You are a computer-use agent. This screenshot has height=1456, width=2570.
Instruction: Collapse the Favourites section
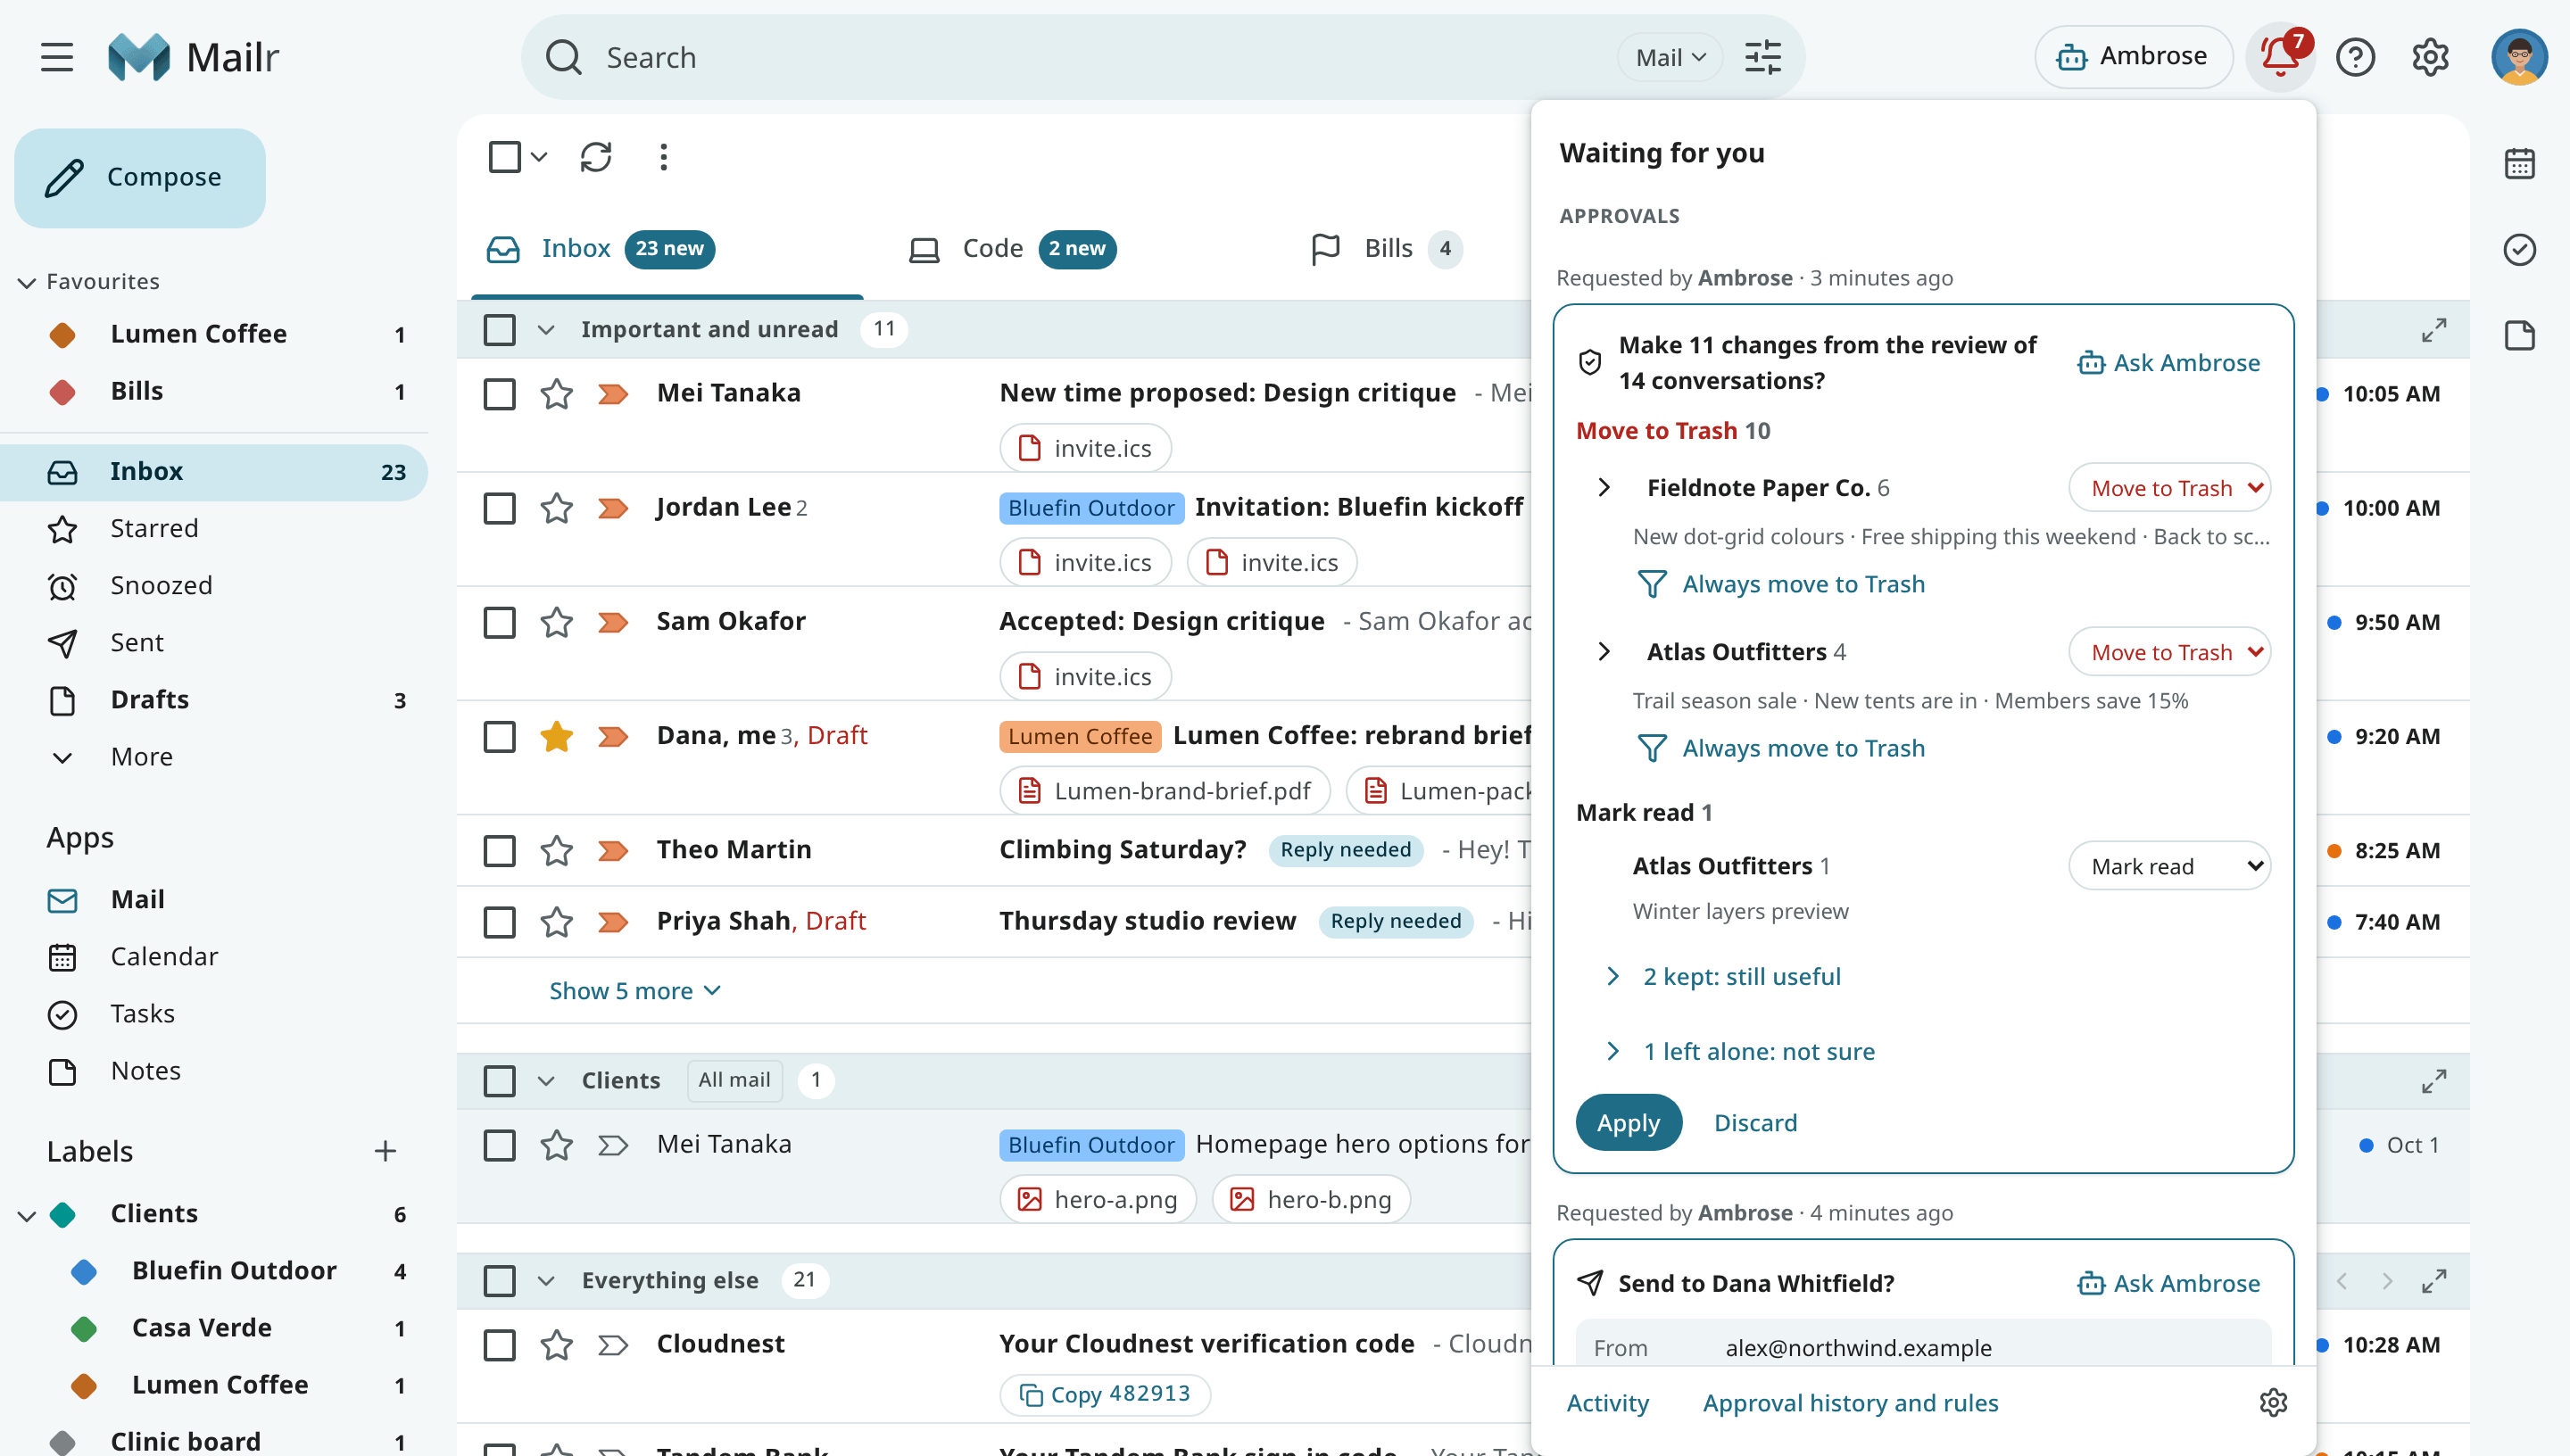click(27, 282)
